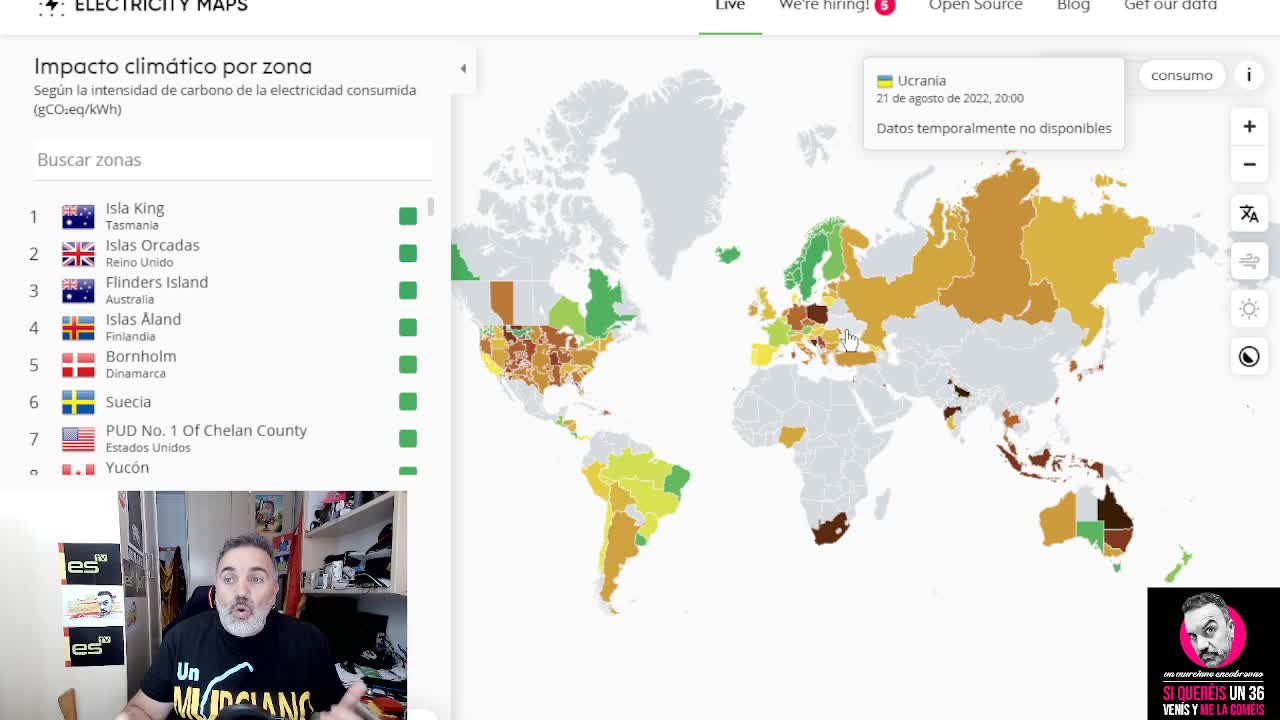Click Iceland on the map

pyautogui.click(x=728, y=255)
